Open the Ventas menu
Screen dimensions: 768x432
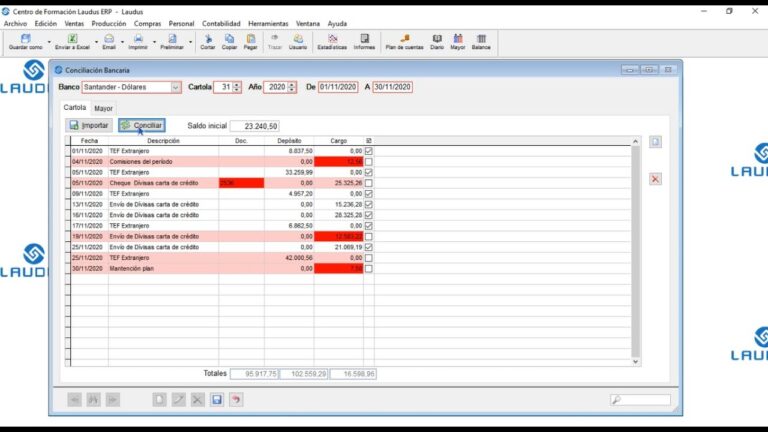(x=74, y=24)
